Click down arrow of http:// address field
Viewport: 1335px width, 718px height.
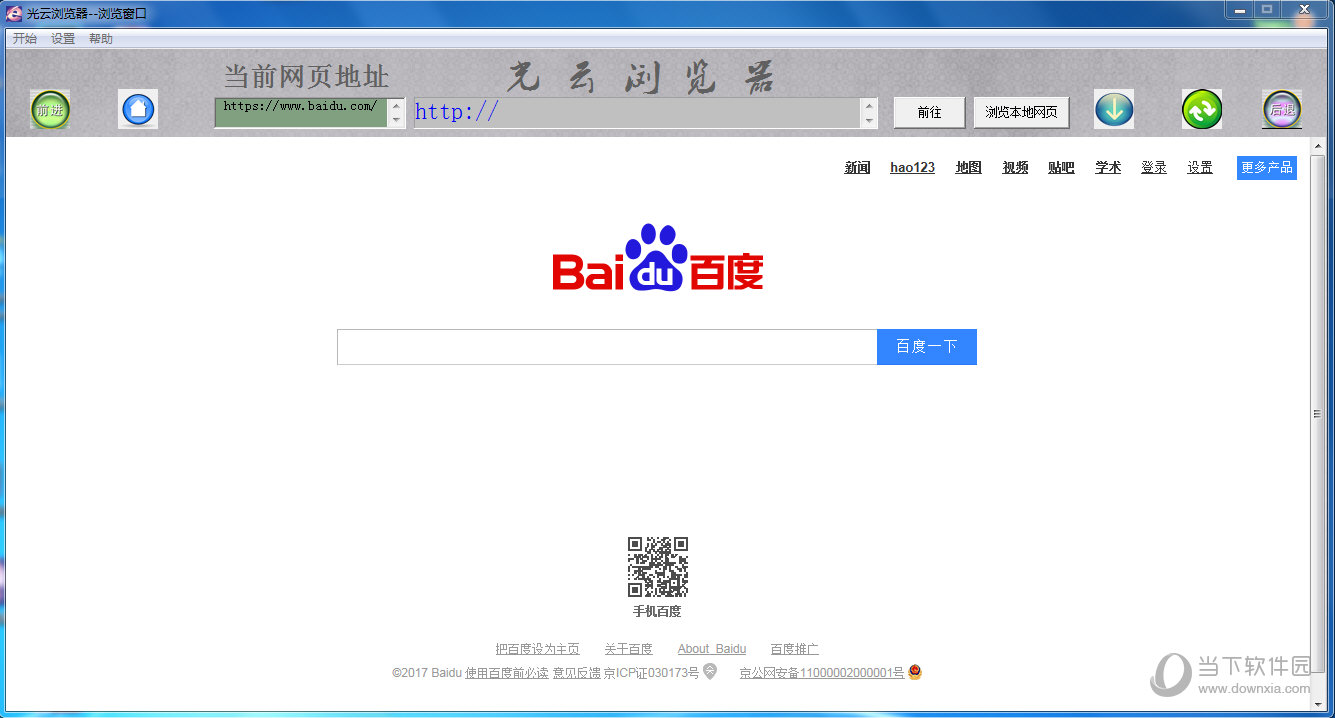pyautogui.click(x=869, y=120)
